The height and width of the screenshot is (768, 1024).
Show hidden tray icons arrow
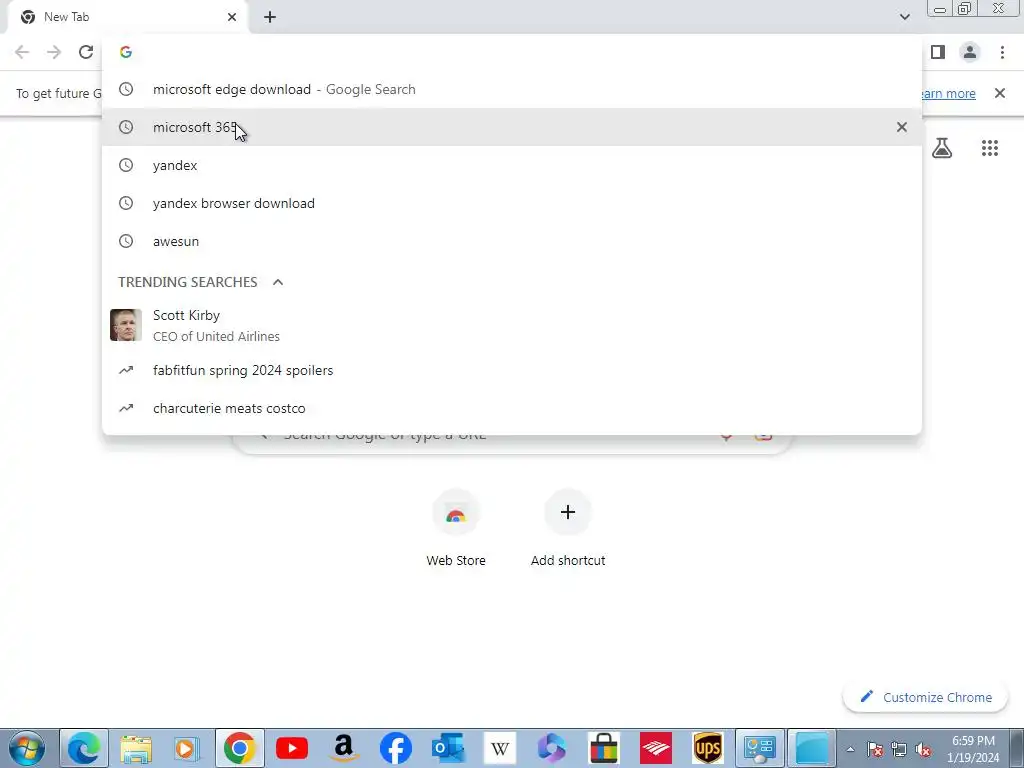[x=850, y=749]
